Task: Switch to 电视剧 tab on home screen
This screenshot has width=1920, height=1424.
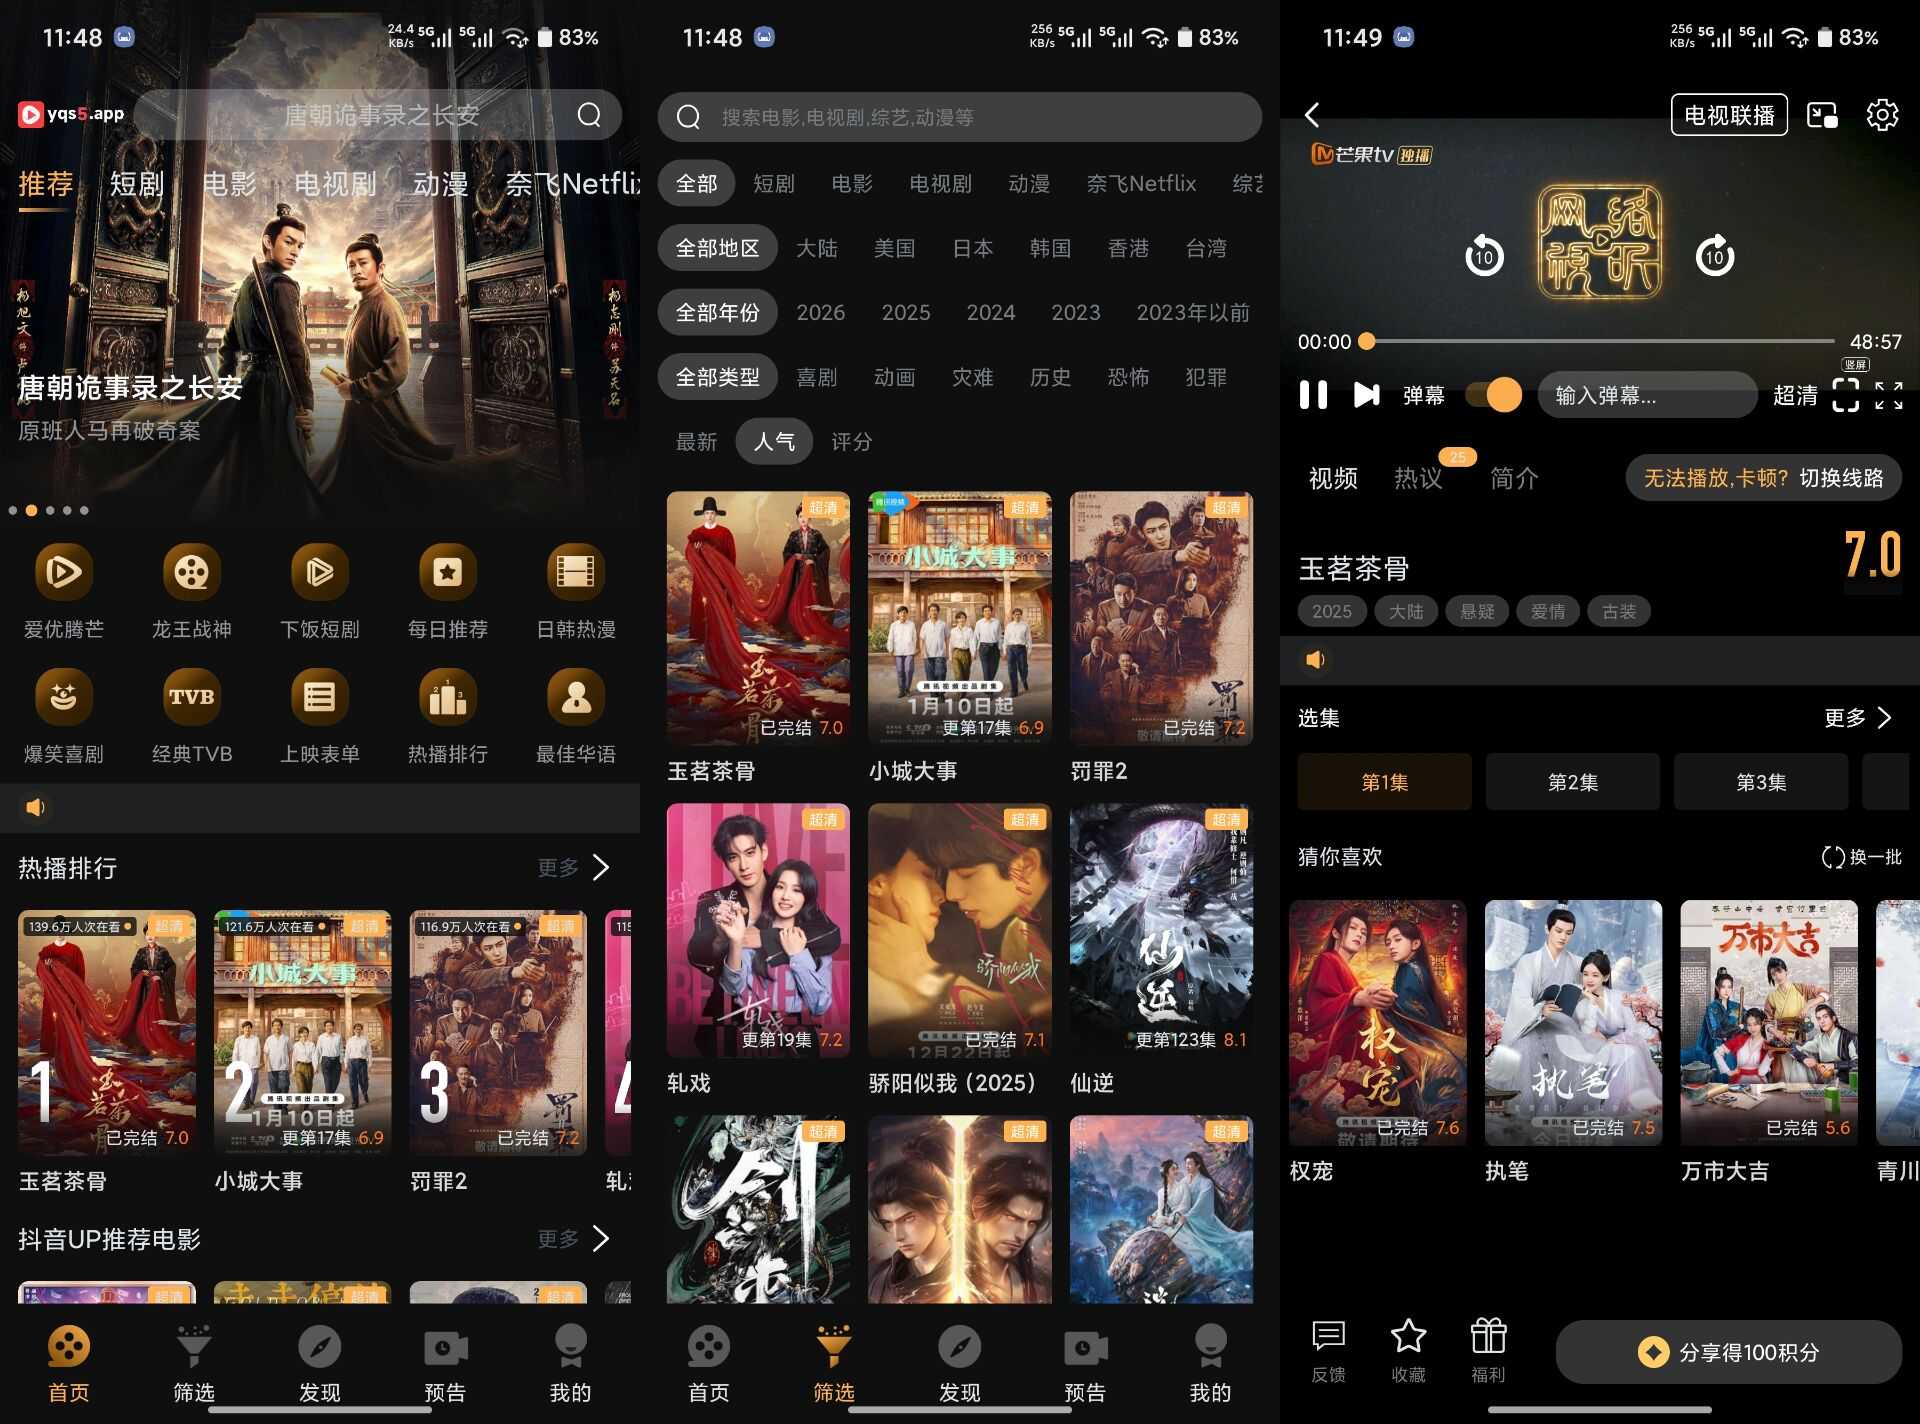Action: 335,184
